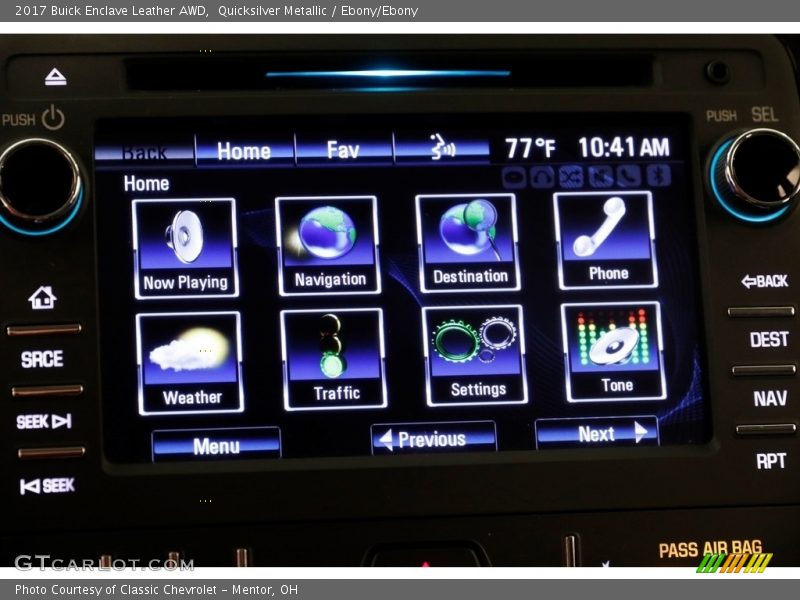Open the Phone tile
This screenshot has height=600, width=800.
606,240
